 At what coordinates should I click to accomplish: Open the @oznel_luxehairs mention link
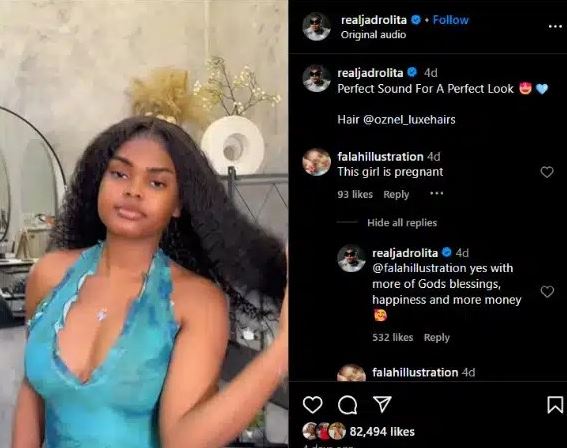(409, 120)
